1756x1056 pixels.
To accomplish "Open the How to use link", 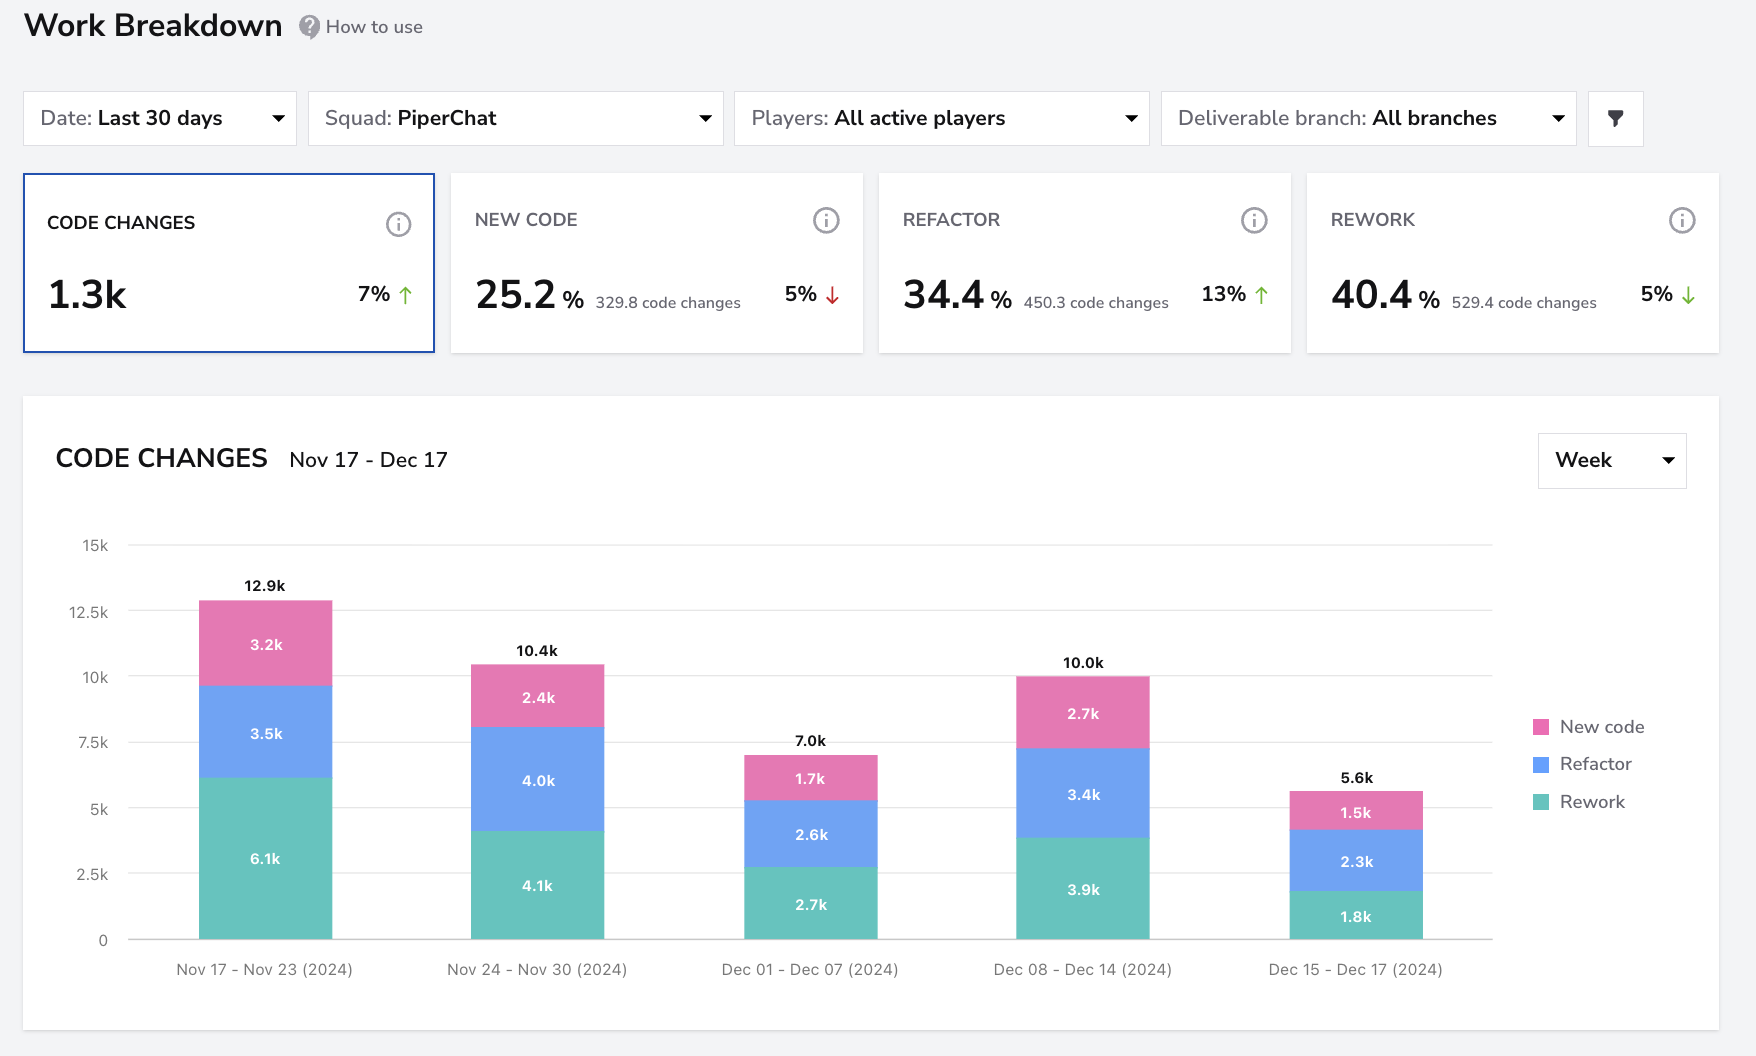I will [x=374, y=27].
